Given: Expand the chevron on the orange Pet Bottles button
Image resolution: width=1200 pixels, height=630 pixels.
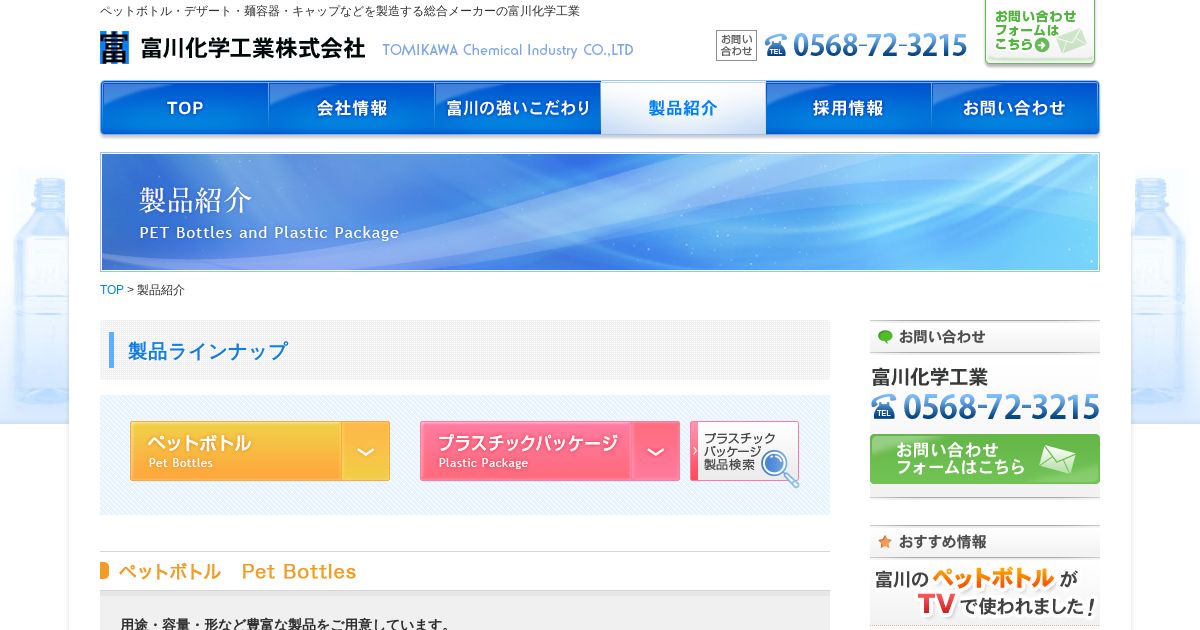Looking at the screenshot, I should (x=366, y=451).
